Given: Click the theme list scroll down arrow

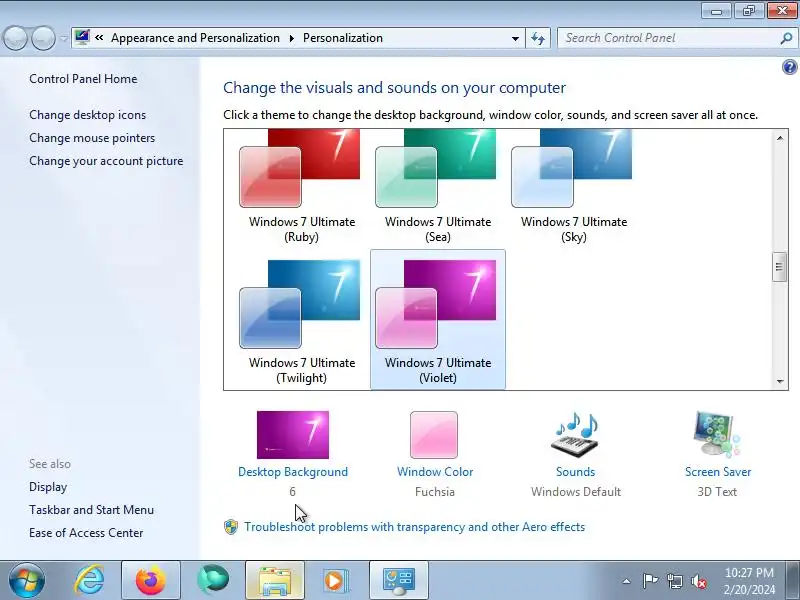Looking at the screenshot, I should (x=780, y=381).
